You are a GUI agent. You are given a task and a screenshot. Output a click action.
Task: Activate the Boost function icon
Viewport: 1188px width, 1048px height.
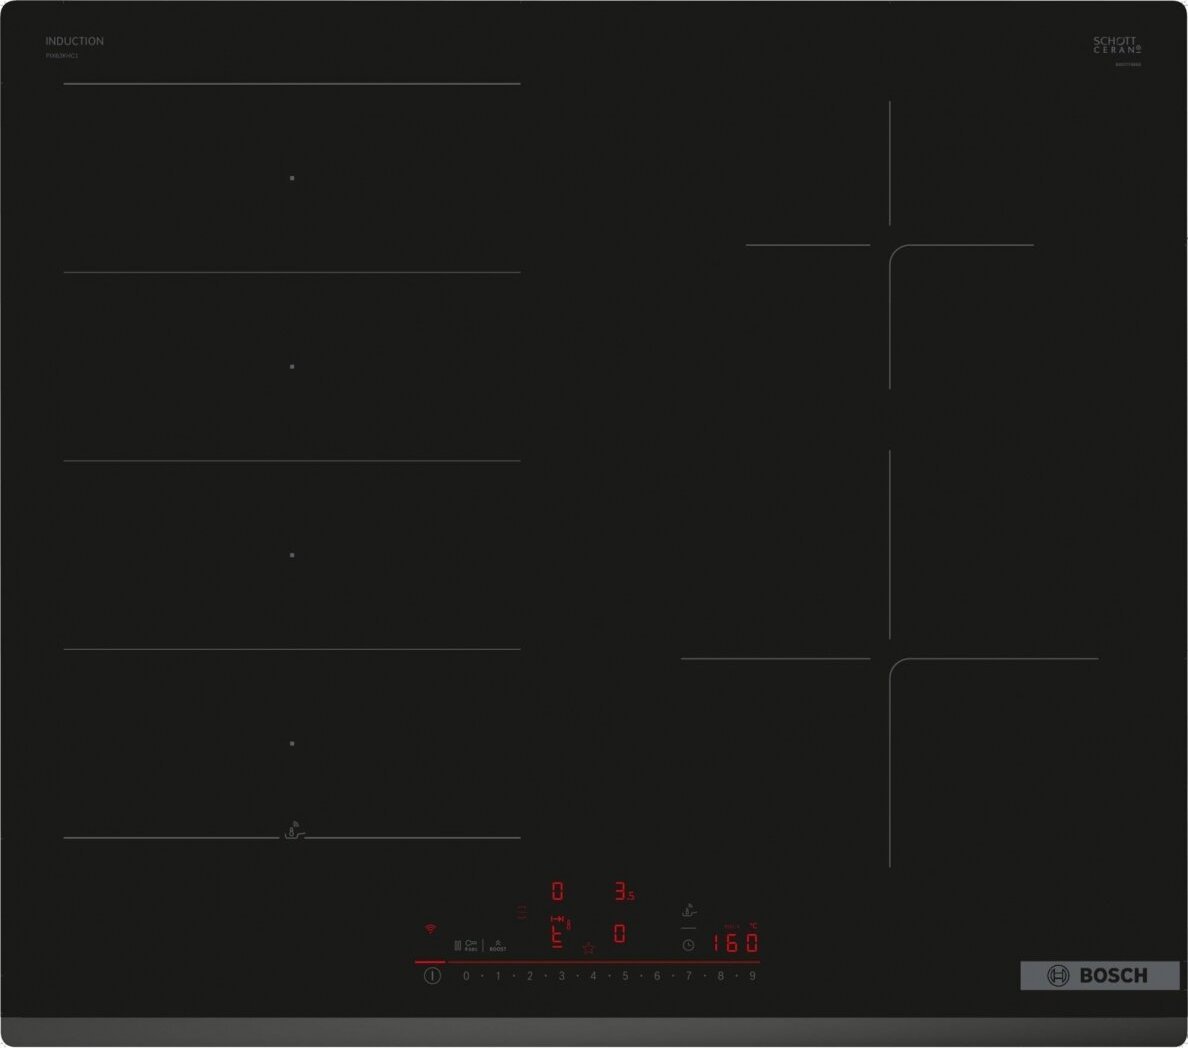(498, 944)
